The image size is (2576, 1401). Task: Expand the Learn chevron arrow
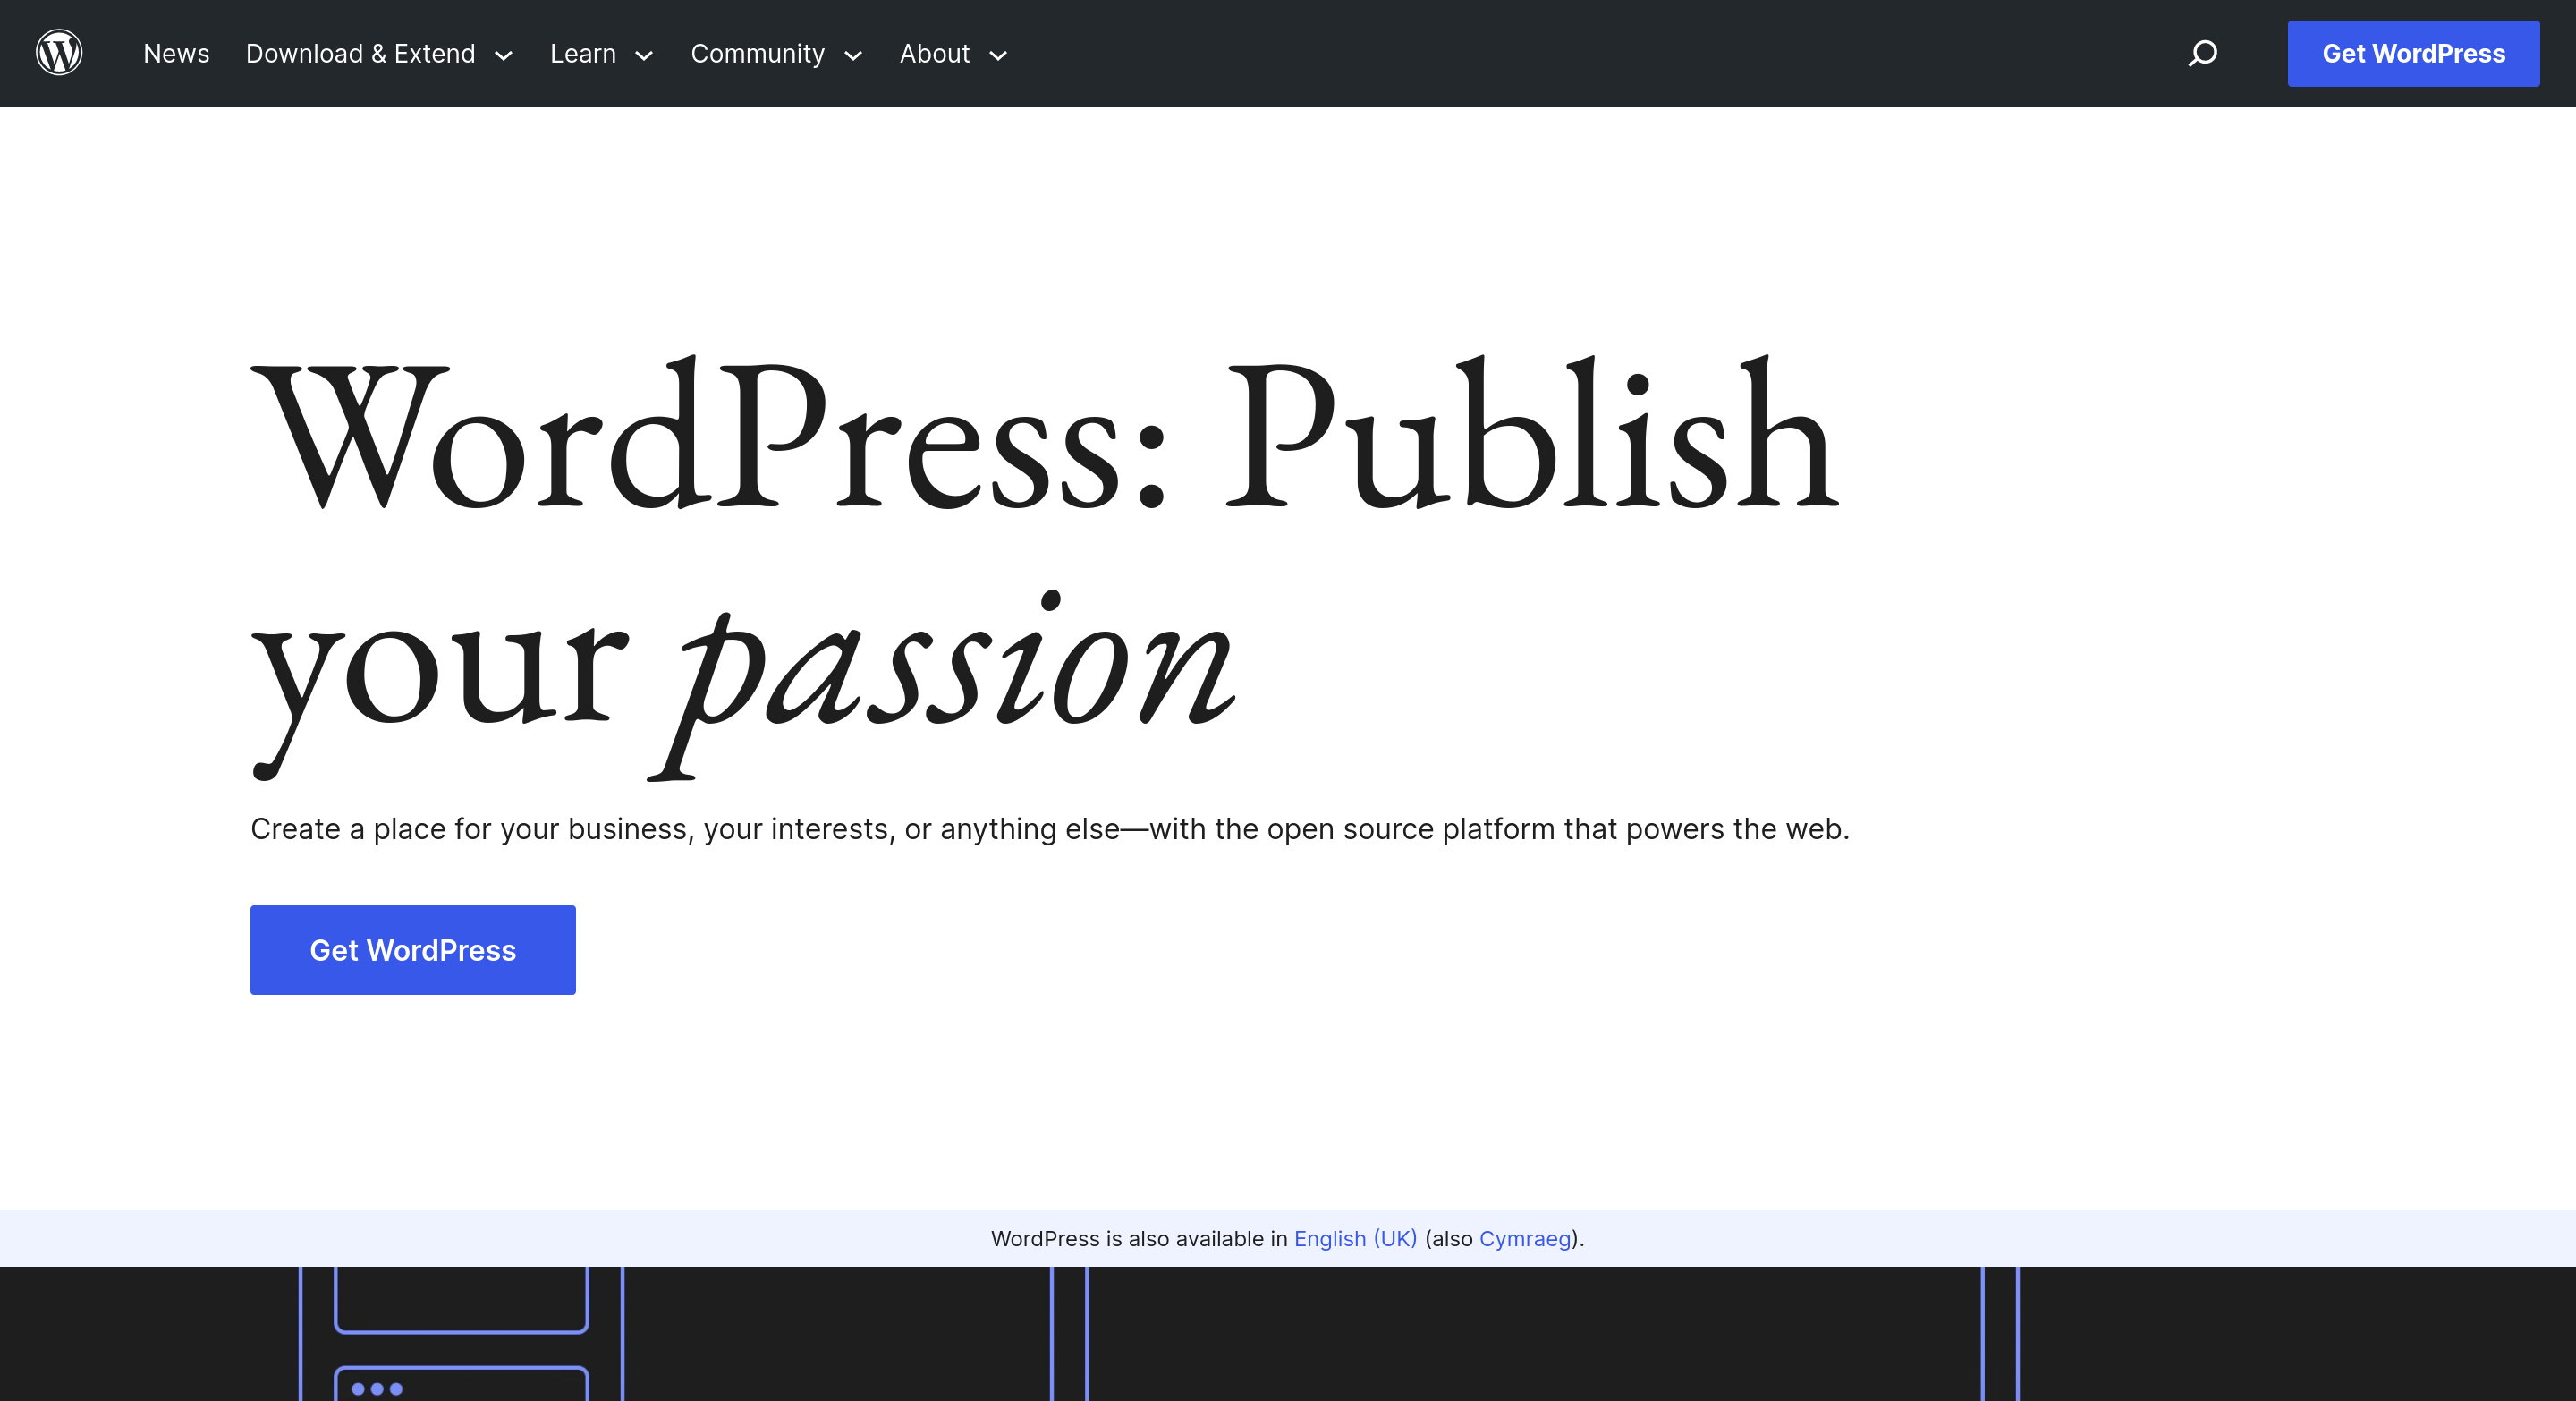tap(645, 56)
